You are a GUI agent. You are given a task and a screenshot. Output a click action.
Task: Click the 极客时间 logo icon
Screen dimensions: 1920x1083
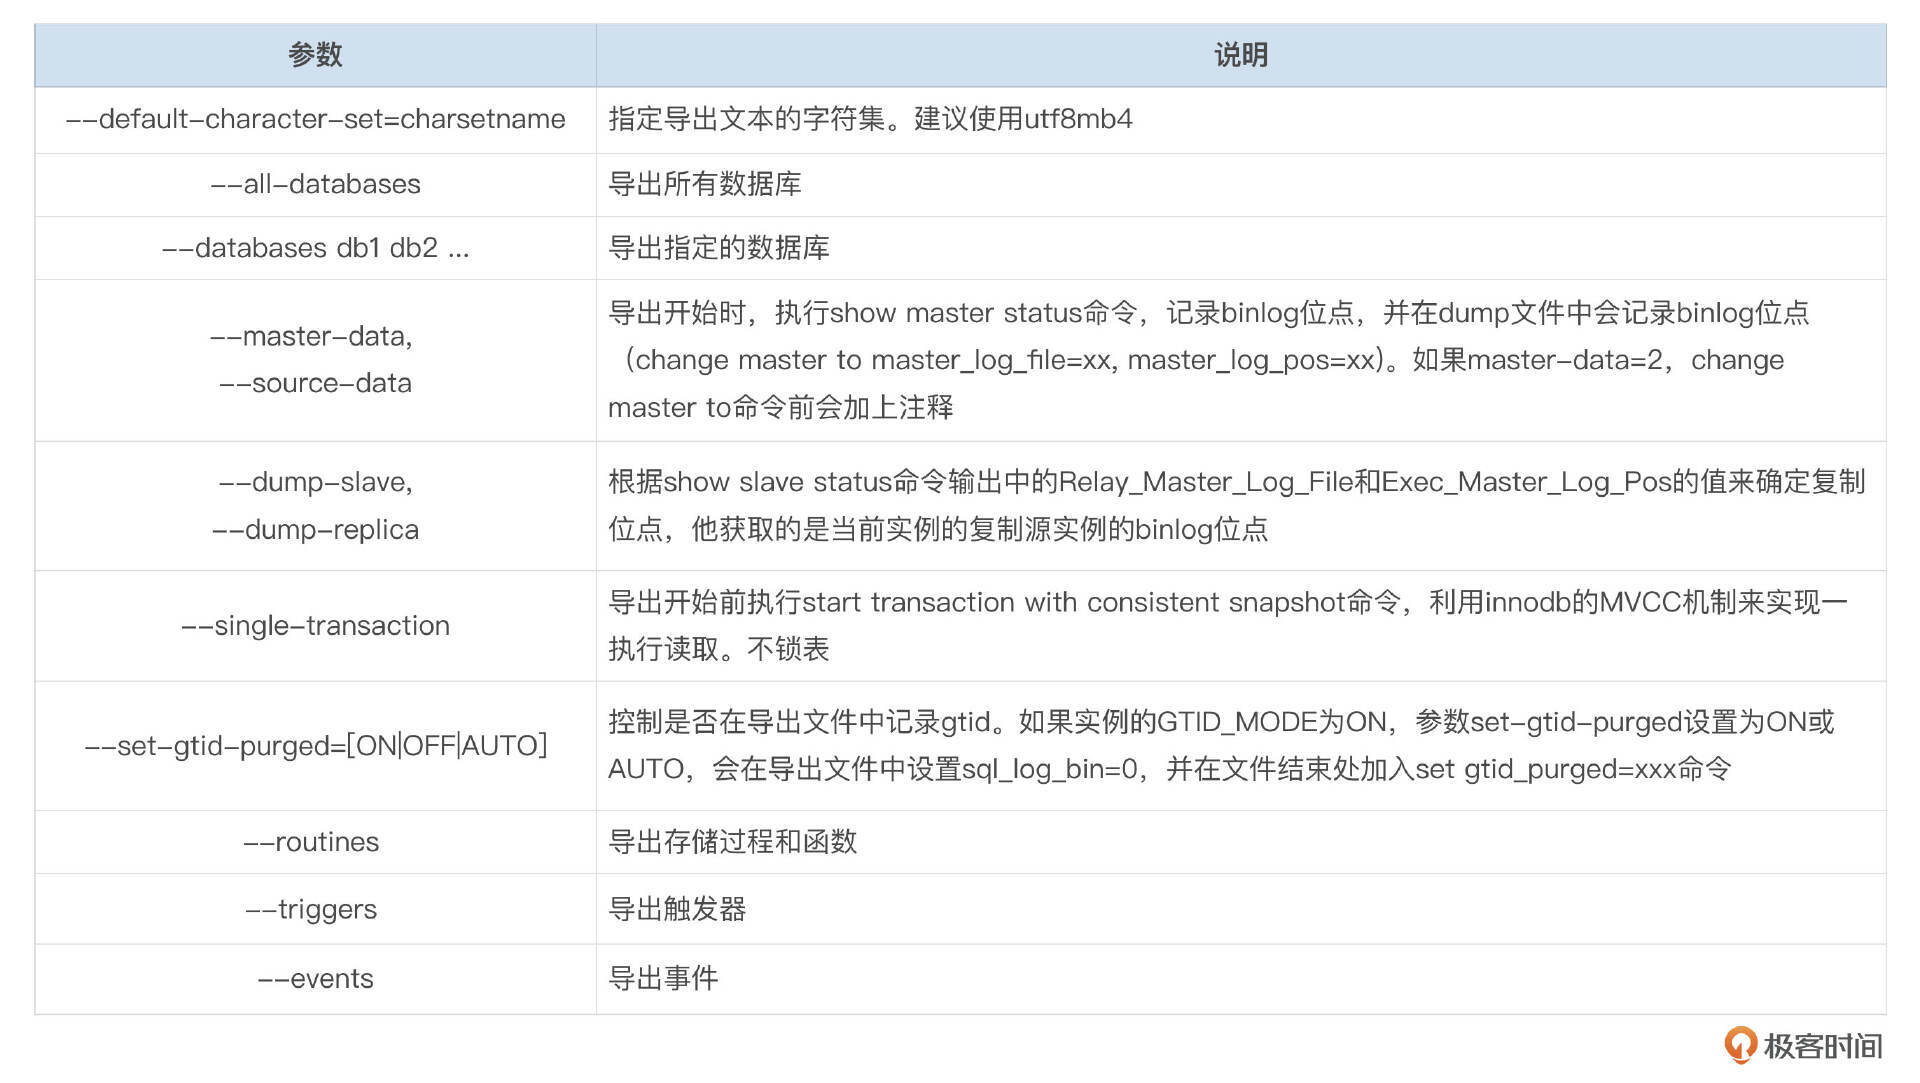pyautogui.click(x=1740, y=1045)
